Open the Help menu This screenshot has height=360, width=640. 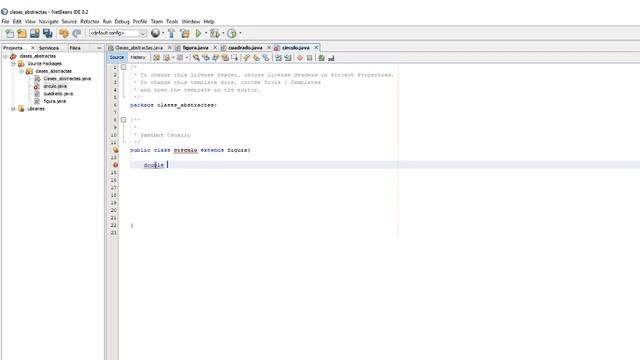pos(209,21)
